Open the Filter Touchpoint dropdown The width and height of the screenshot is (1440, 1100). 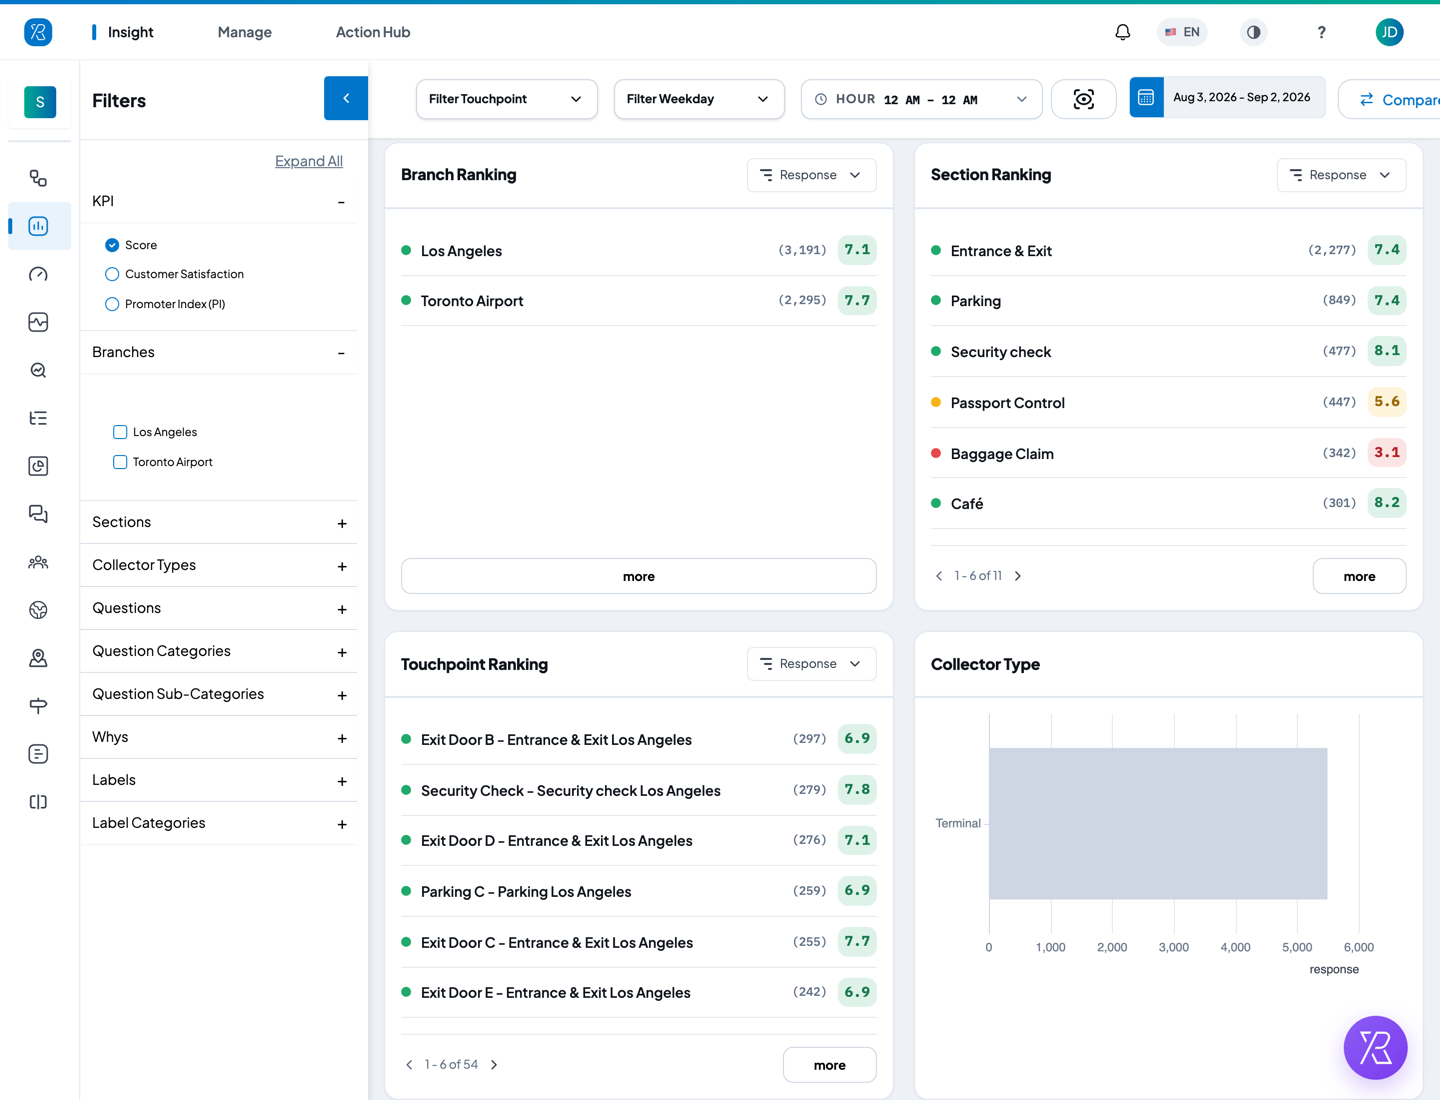(x=506, y=99)
